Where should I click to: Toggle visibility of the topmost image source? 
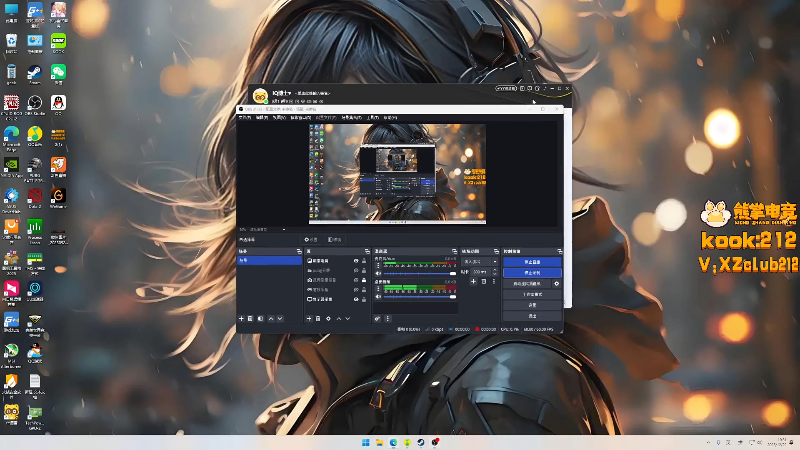(x=356, y=261)
